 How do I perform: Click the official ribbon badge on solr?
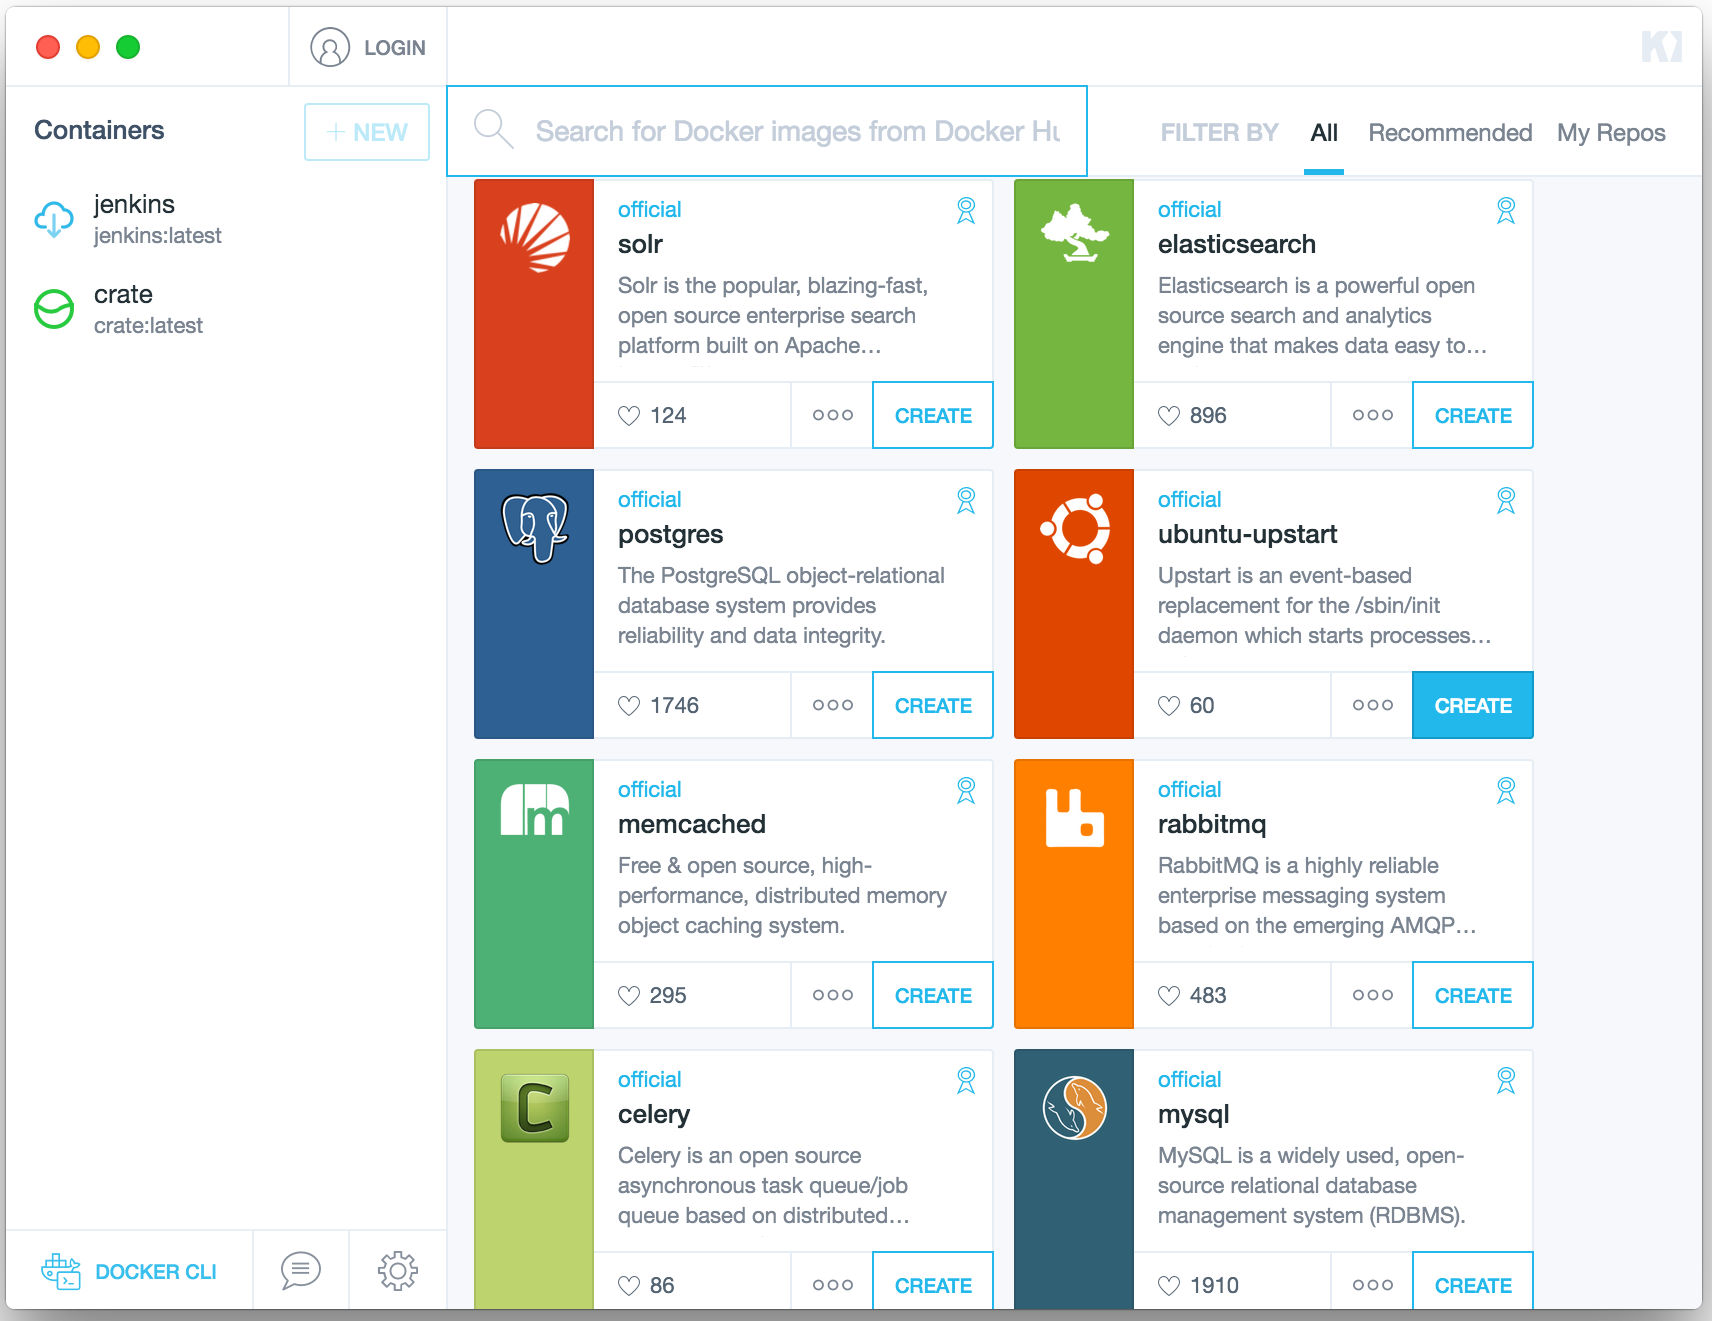[x=966, y=210]
